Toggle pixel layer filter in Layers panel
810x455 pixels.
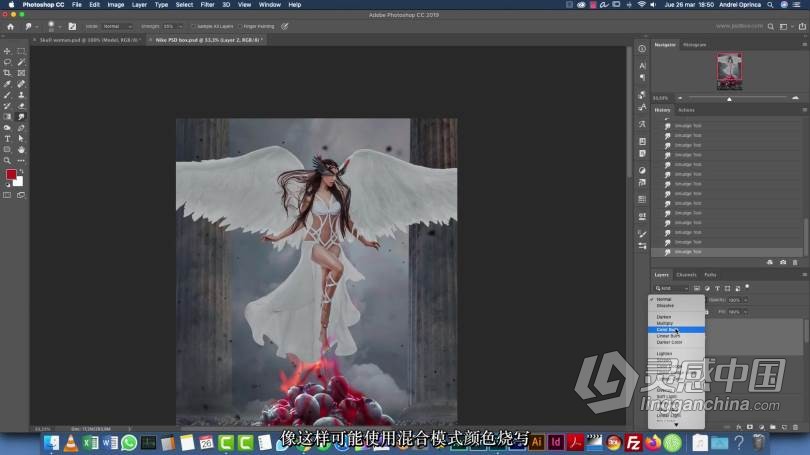point(697,288)
